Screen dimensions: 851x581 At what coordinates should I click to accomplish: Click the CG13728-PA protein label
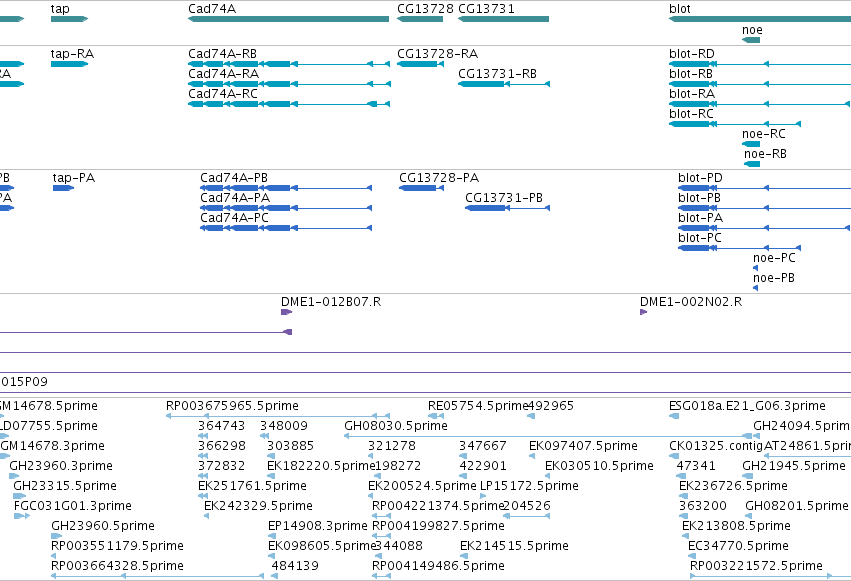439,178
